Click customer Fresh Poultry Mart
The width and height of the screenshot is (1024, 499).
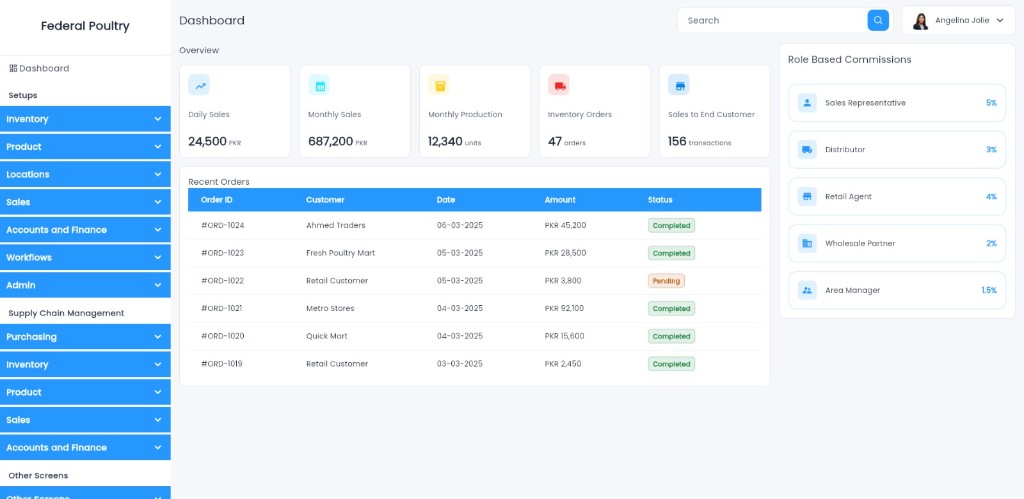tap(340, 253)
